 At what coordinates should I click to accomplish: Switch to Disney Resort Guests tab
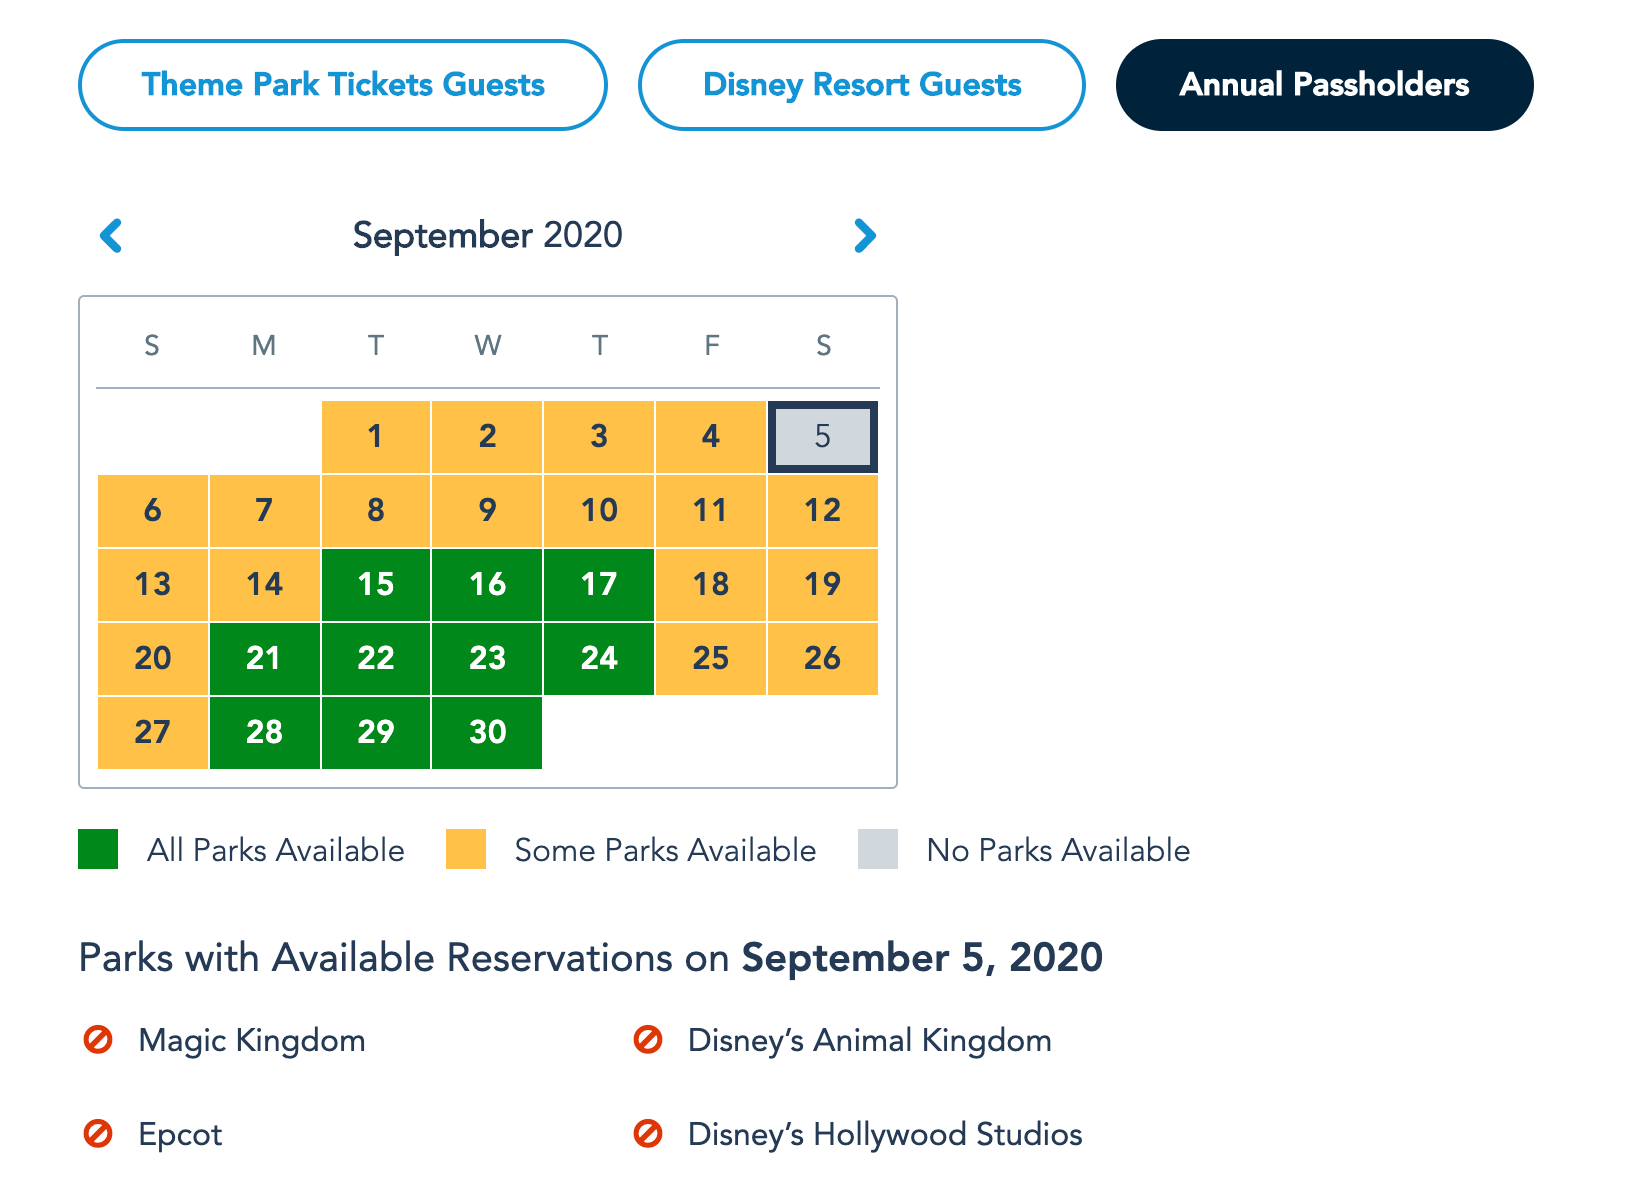point(861,85)
